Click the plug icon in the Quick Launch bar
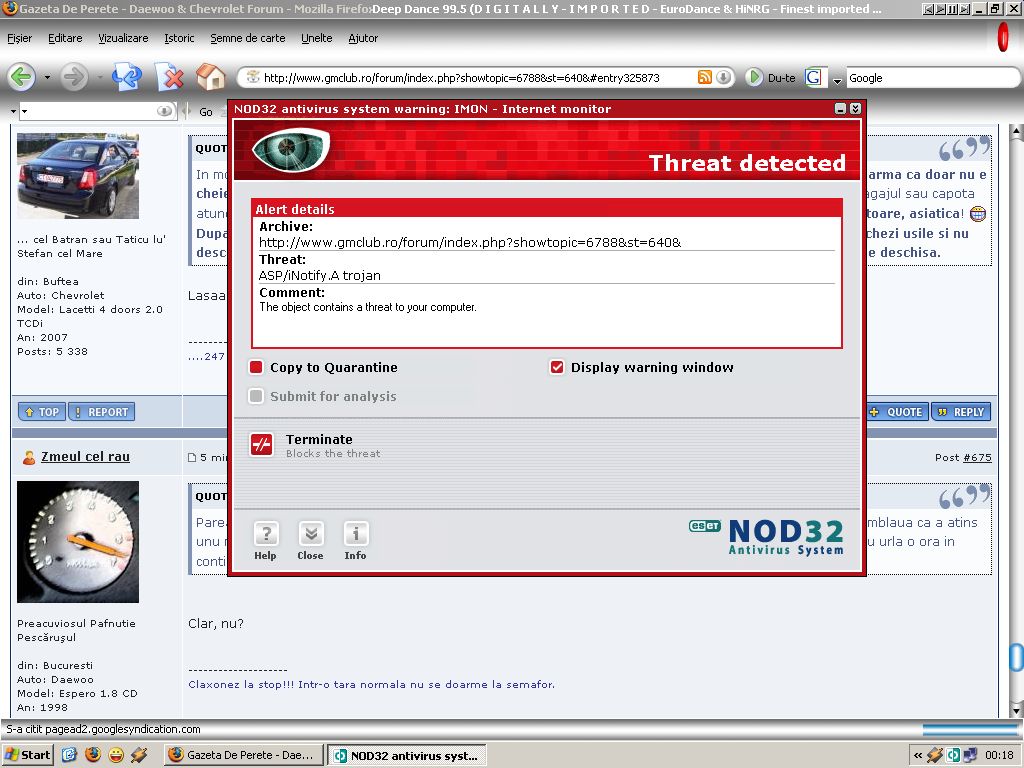1024x768 pixels. point(138,755)
